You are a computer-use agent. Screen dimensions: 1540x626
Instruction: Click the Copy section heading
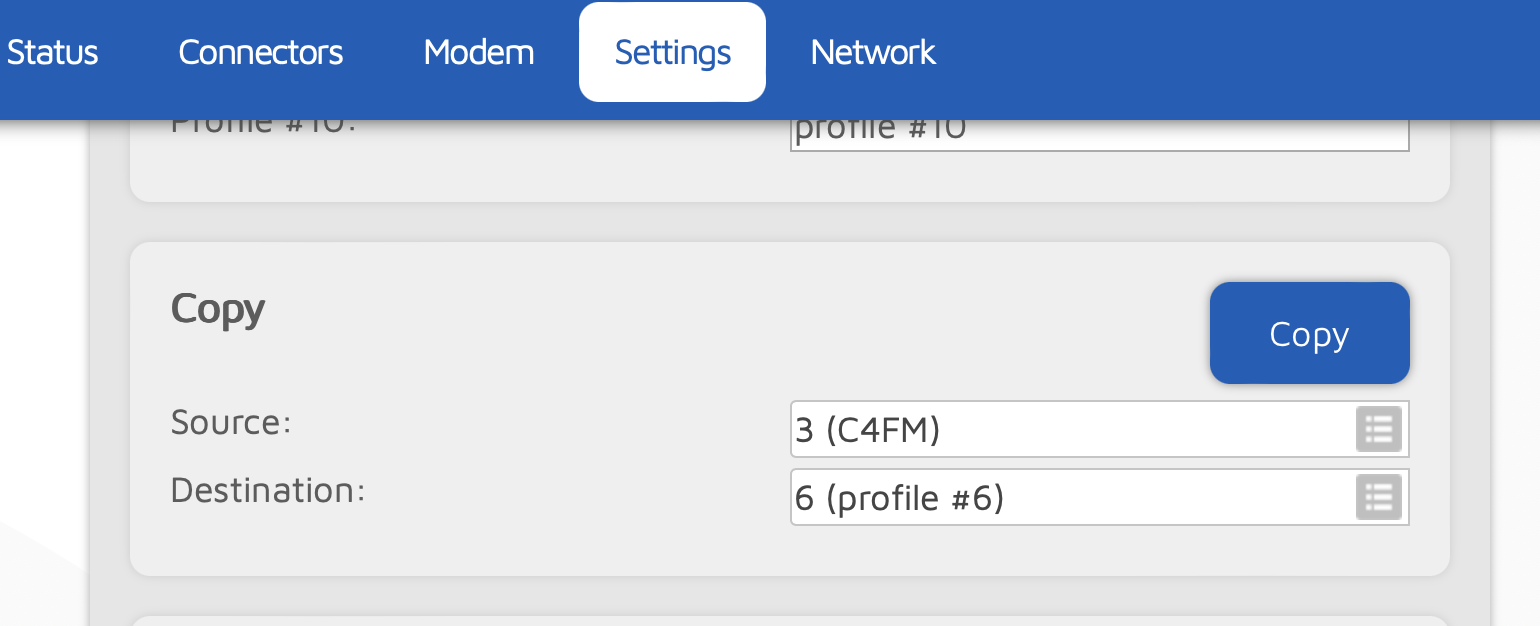(217, 309)
